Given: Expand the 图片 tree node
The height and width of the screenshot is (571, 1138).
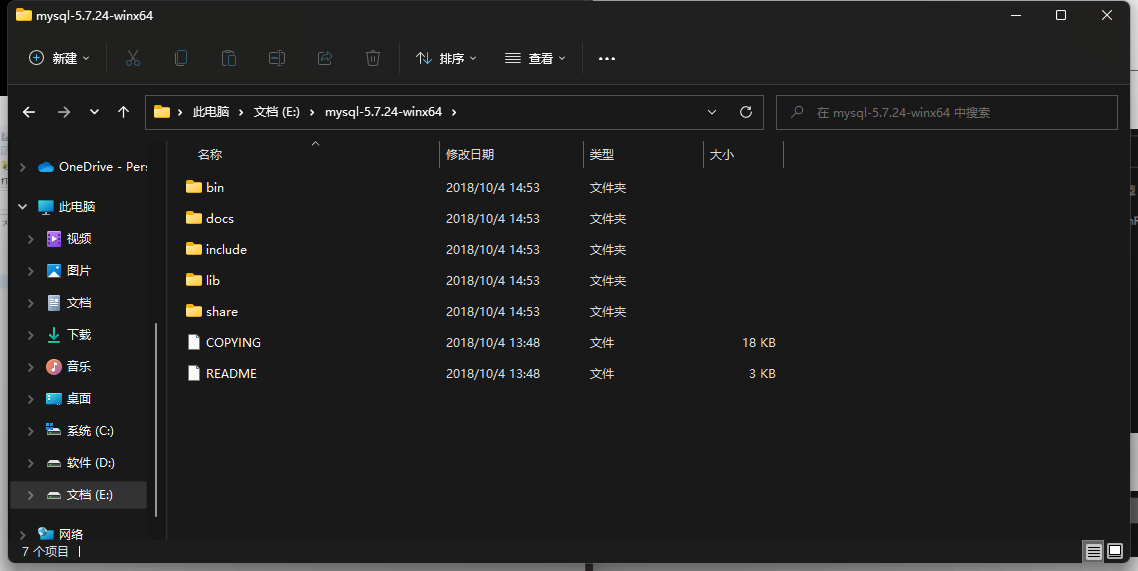Looking at the screenshot, I should coord(30,271).
